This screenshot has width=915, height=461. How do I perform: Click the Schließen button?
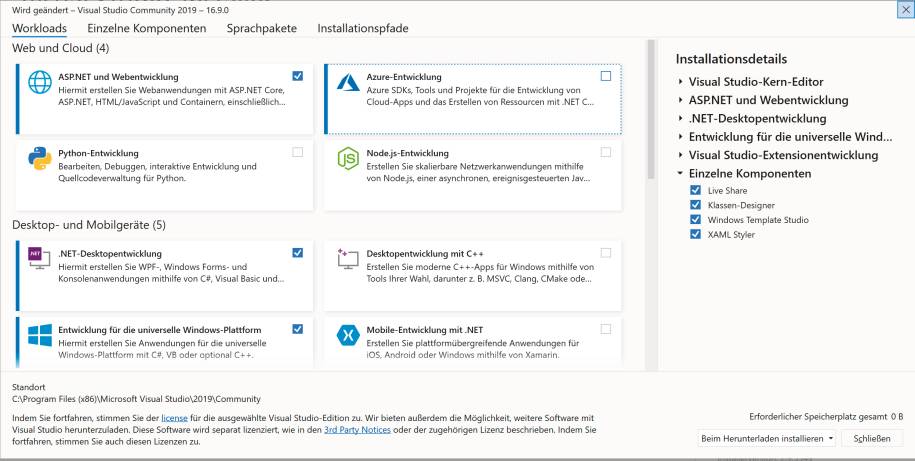click(872, 438)
